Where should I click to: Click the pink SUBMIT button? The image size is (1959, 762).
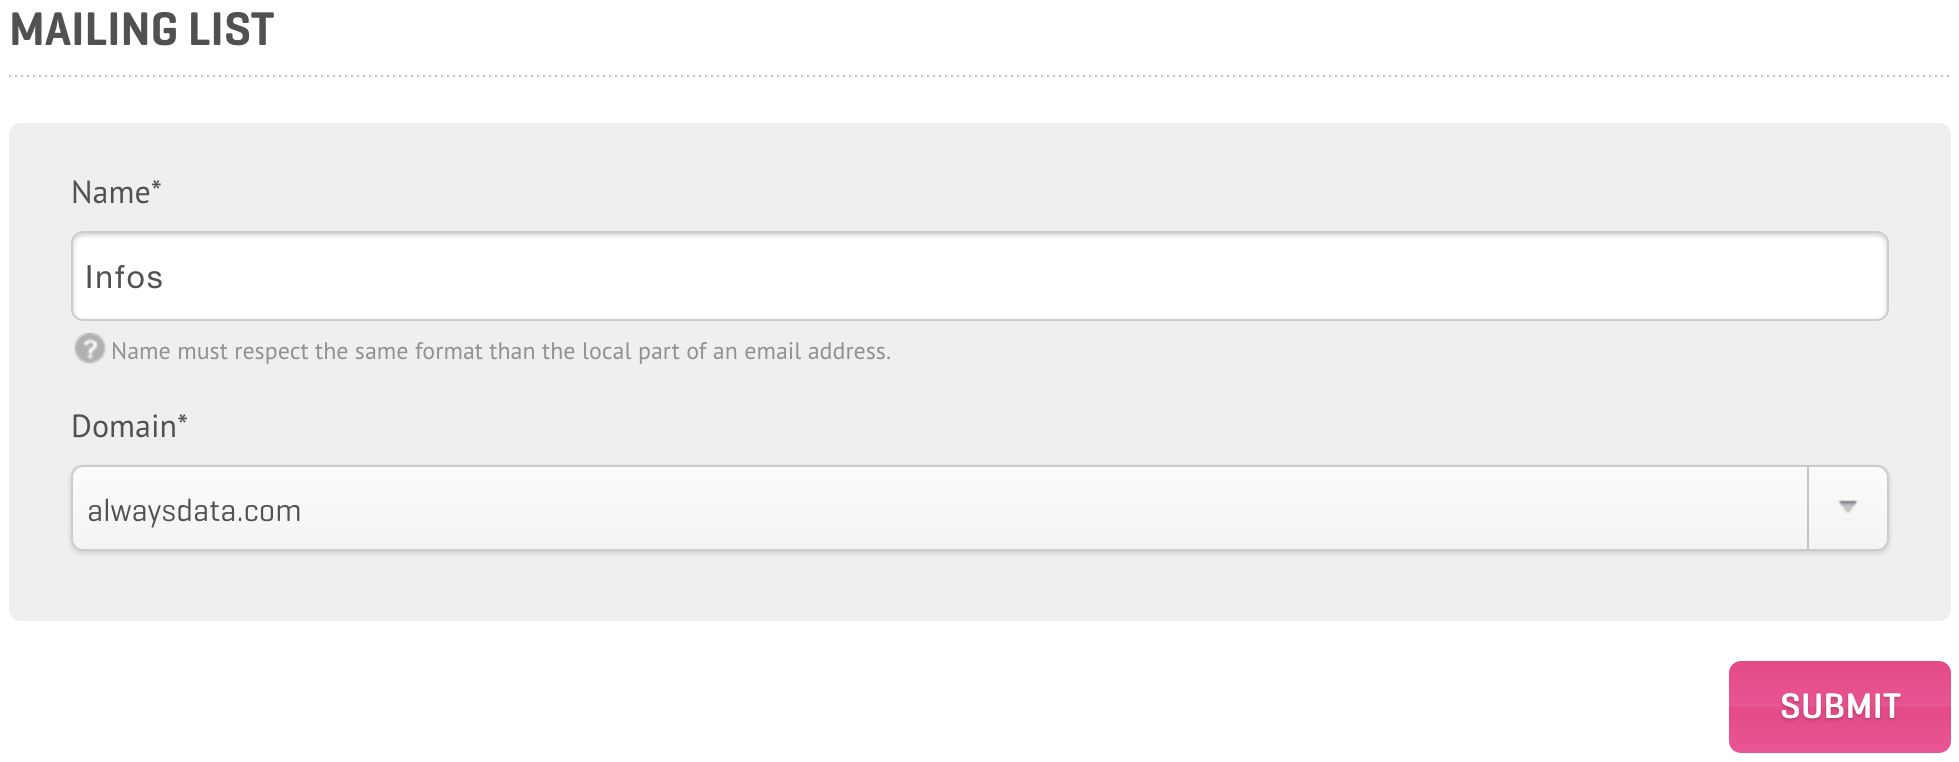pyautogui.click(x=1839, y=706)
